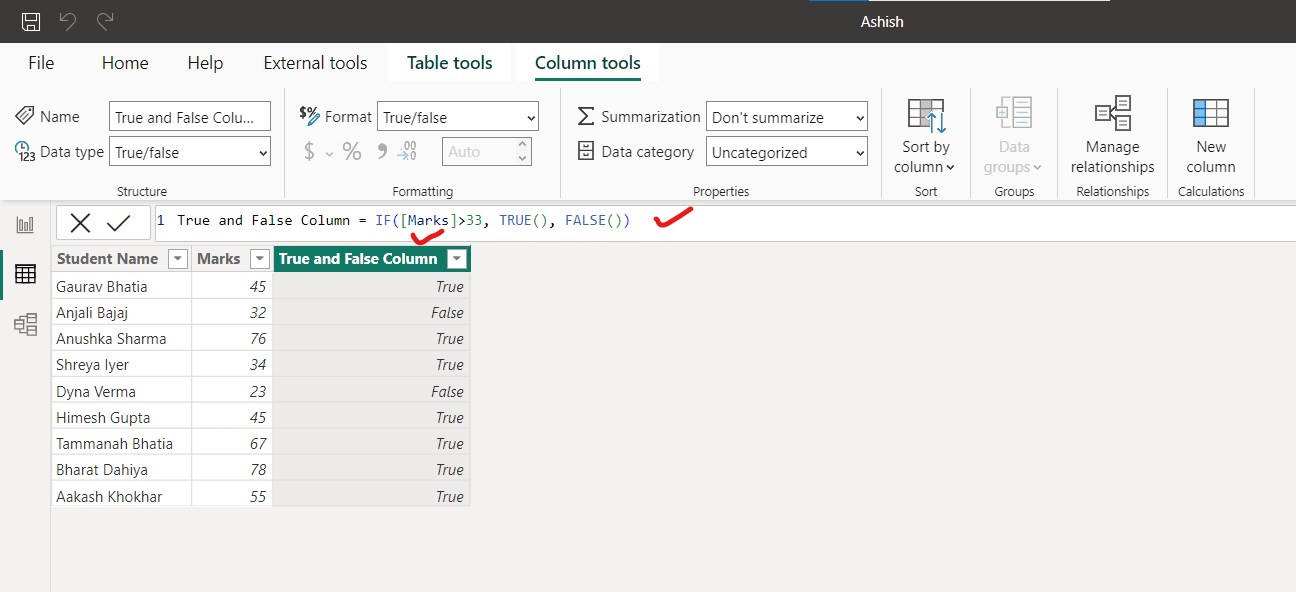Open the Format dropdown showing True/false
The height and width of the screenshot is (592, 1296).
(x=457, y=116)
